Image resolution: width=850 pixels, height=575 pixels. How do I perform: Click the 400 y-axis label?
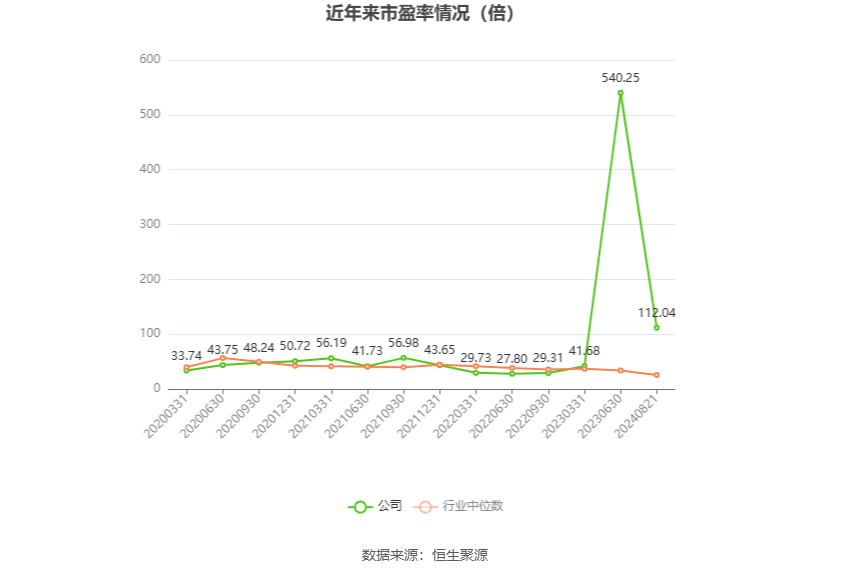[150, 169]
